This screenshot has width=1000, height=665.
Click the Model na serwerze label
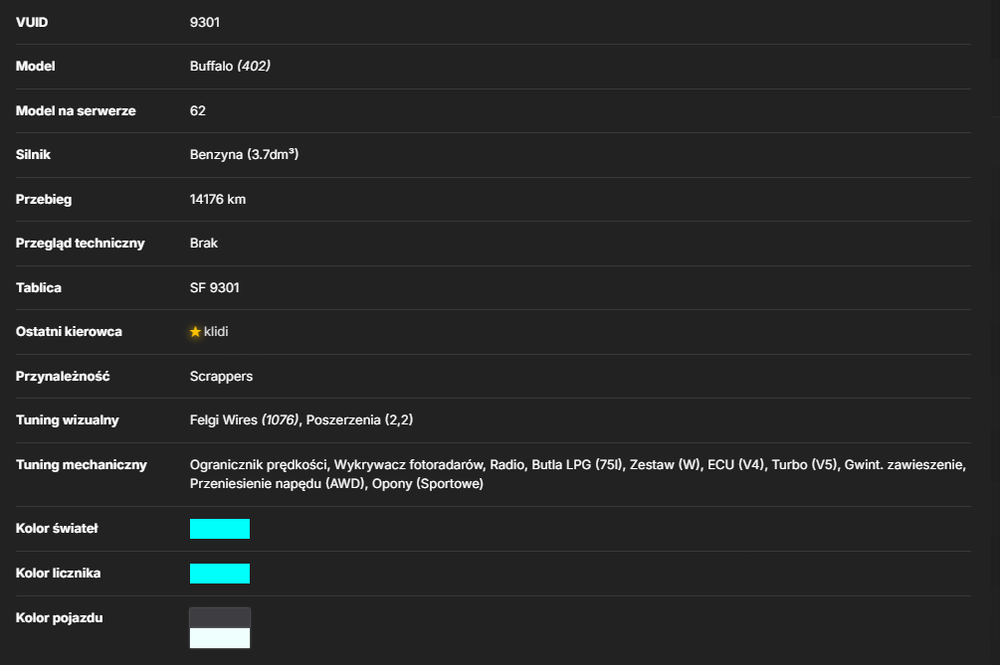click(x=76, y=111)
